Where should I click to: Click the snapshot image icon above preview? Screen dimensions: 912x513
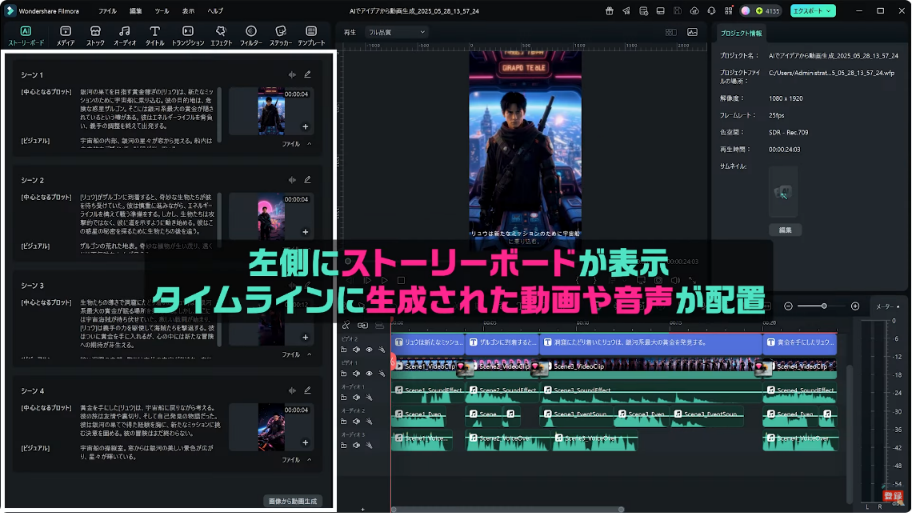tap(692, 33)
